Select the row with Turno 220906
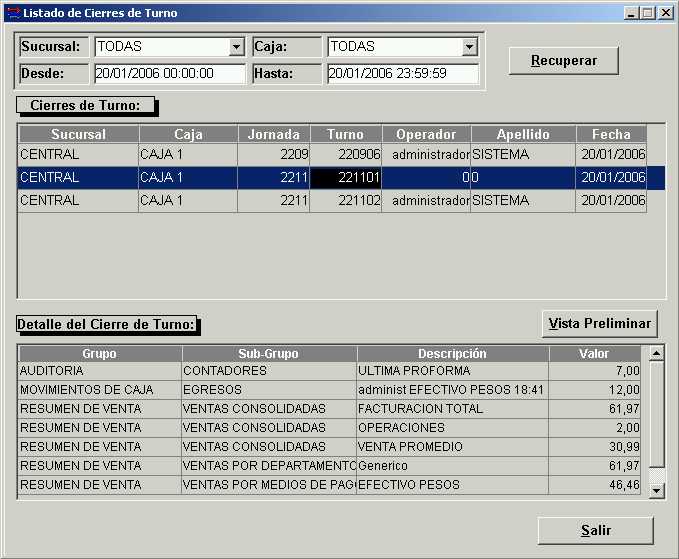 click(x=345, y=155)
